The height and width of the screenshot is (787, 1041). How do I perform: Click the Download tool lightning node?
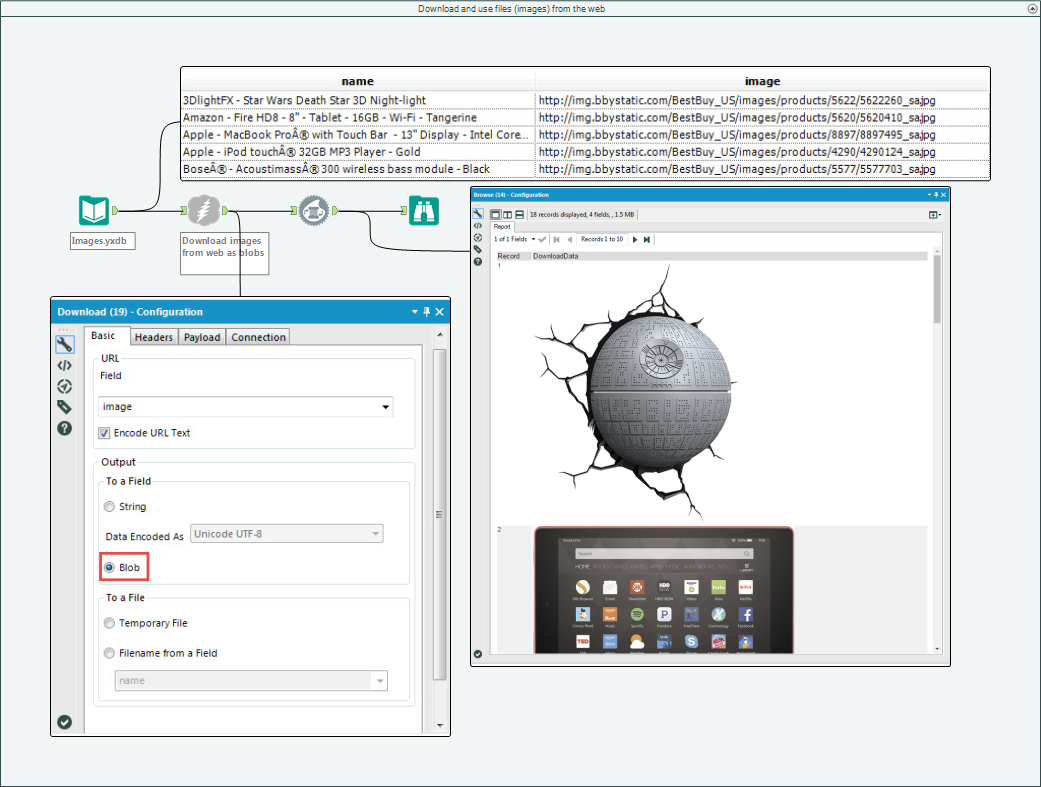pyautogui.click(x=203, y=211)
